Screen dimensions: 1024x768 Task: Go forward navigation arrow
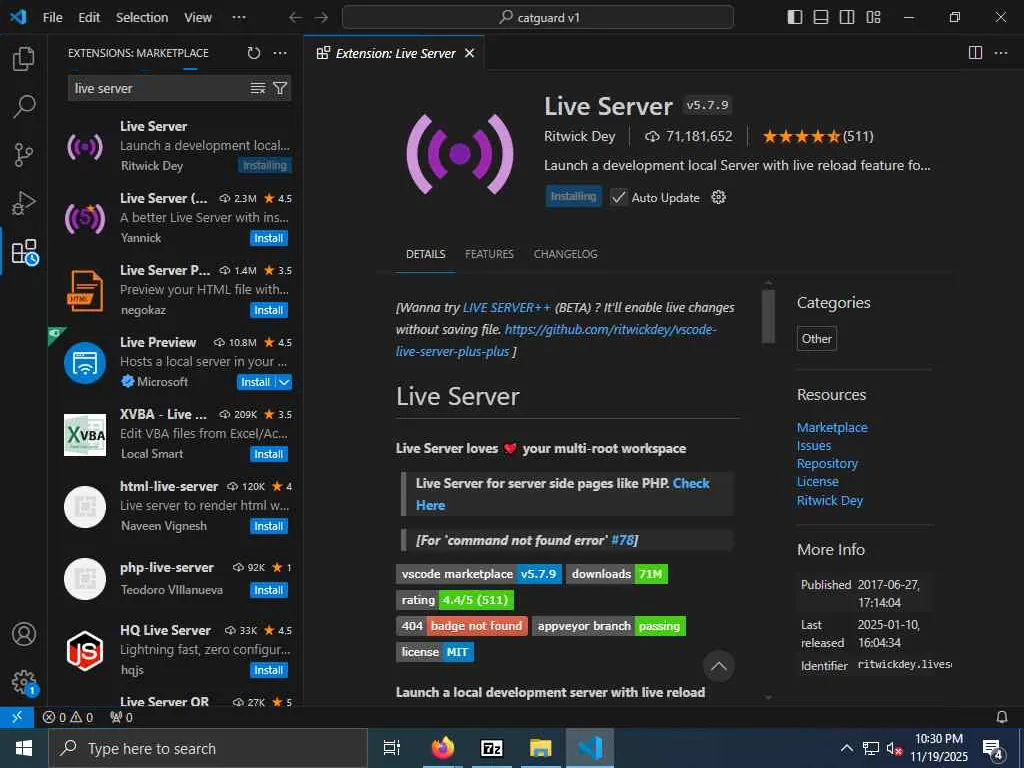(x=321, y=17)
